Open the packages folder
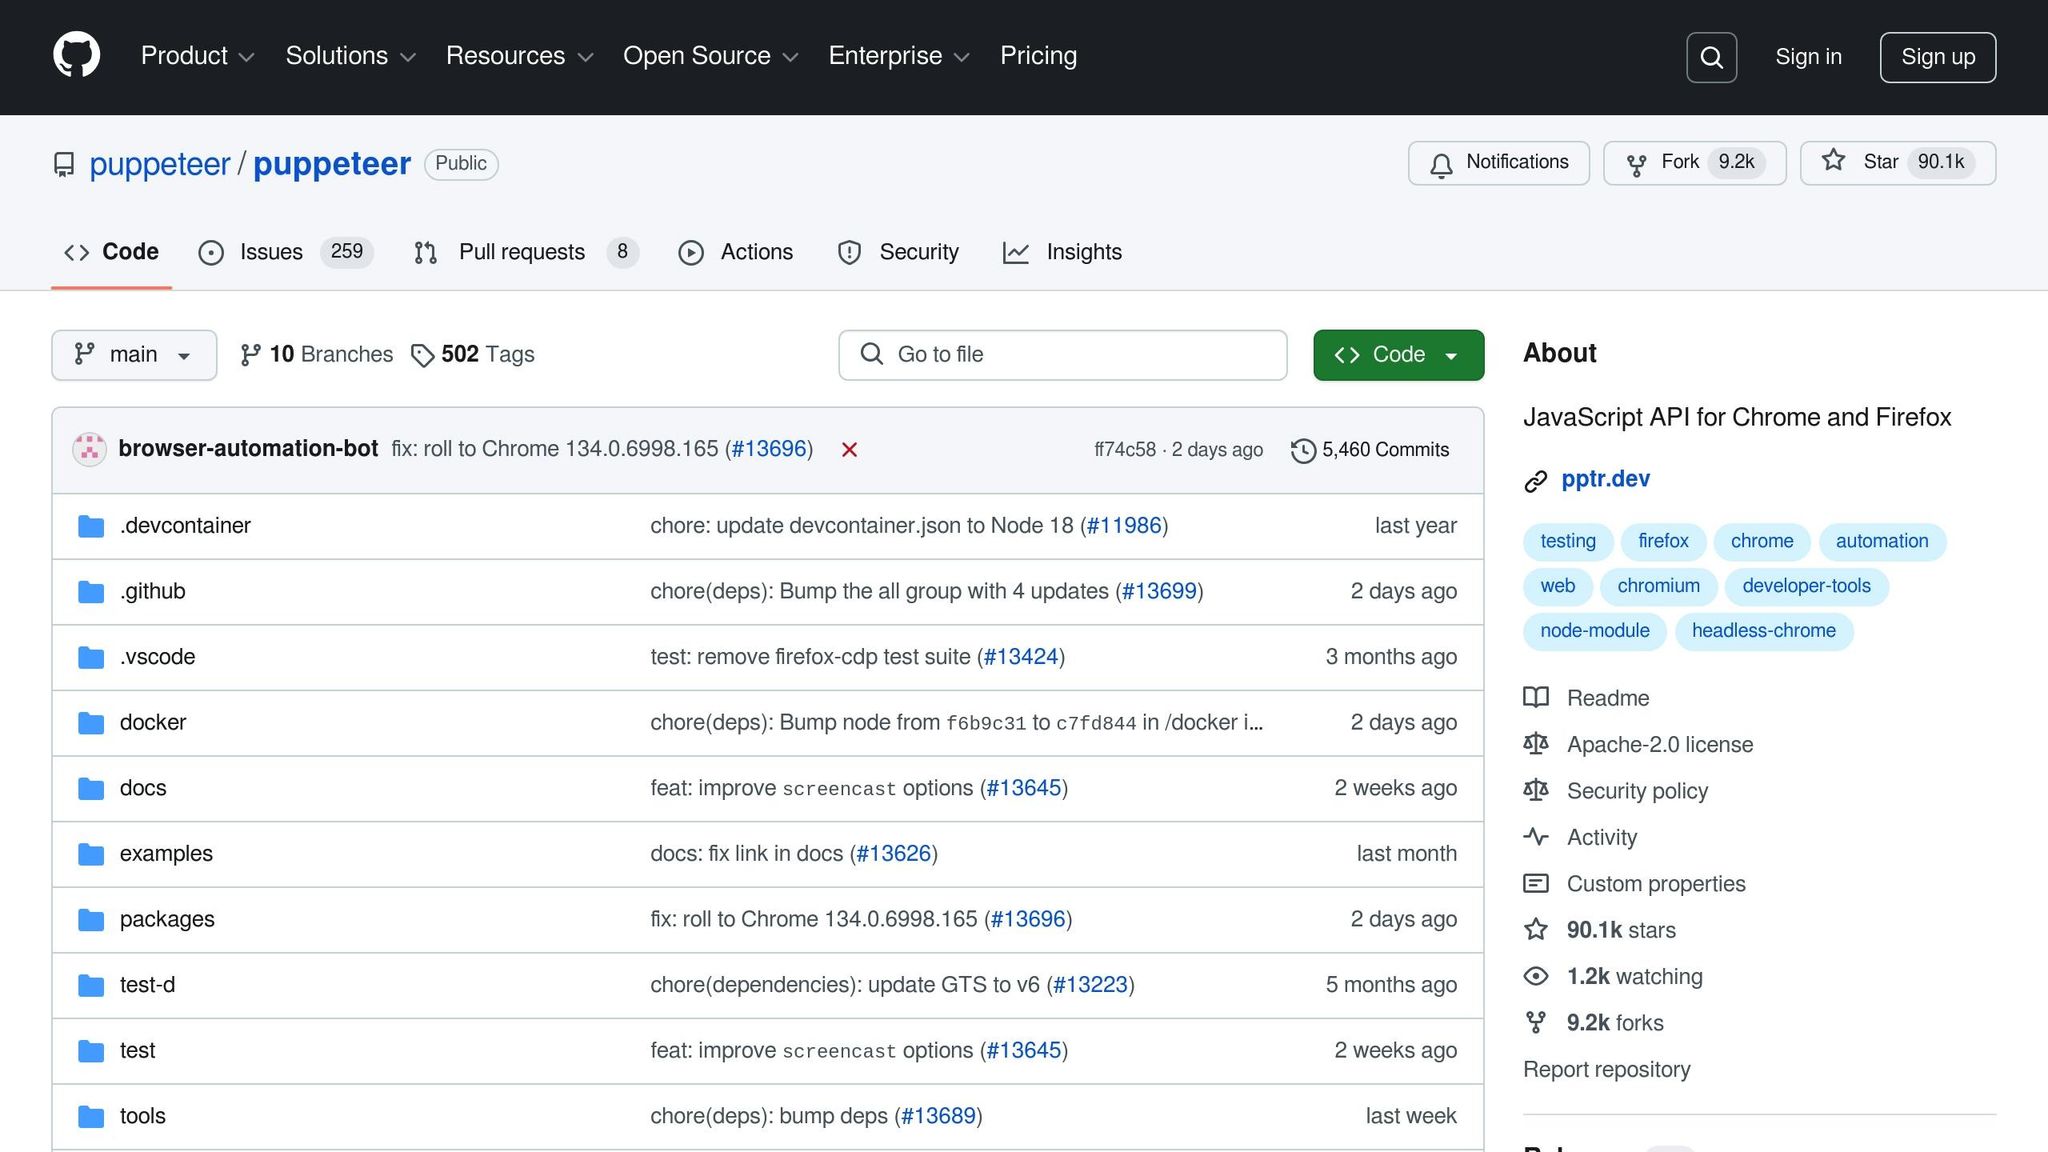Image resolution: width=2048 pixels, height=1152 pixels. tap(167, 919)
